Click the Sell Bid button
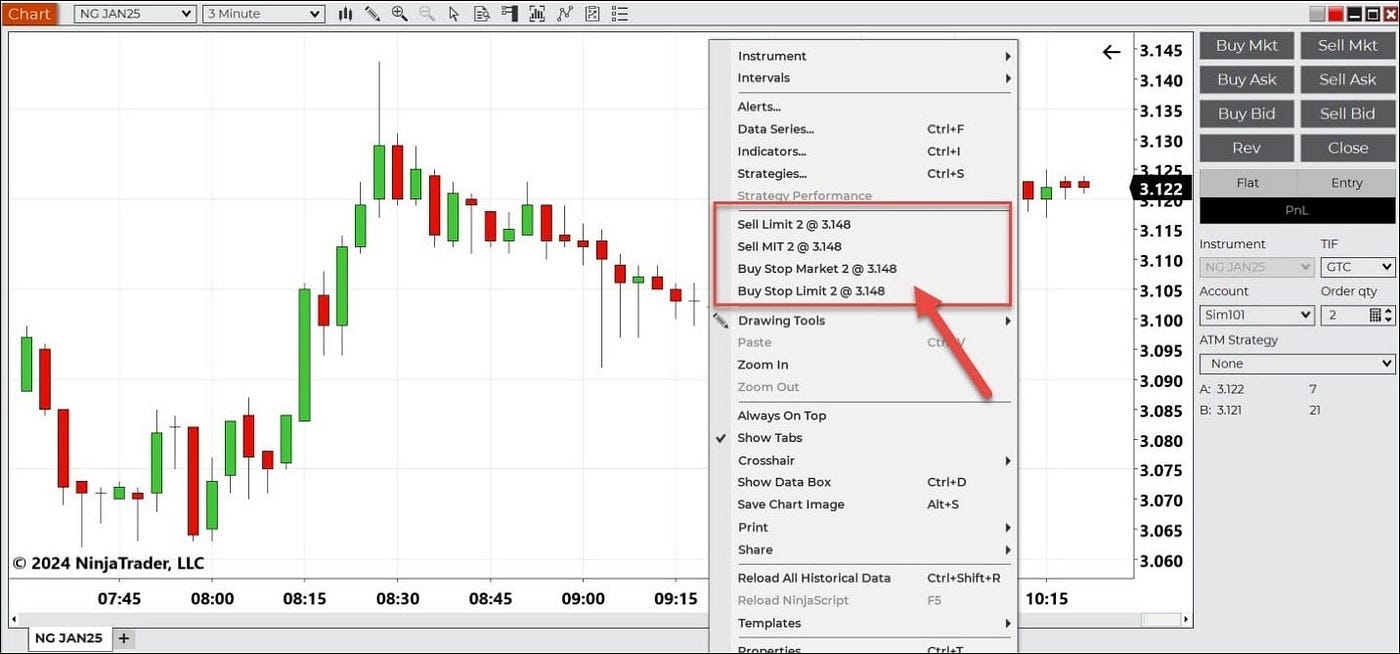Screen dimensions: 1400x654 tap(1347, 114)
